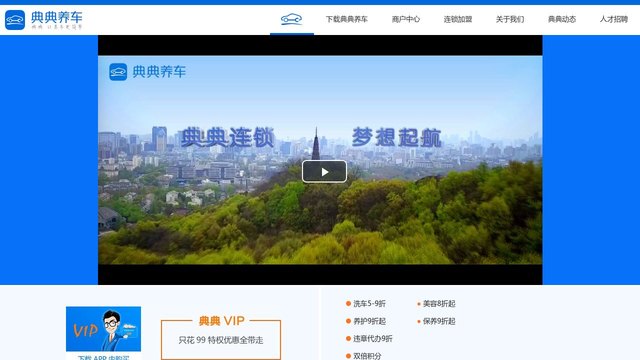Open the car icon home tab
640x360 pixels.
tap(291, 19)
